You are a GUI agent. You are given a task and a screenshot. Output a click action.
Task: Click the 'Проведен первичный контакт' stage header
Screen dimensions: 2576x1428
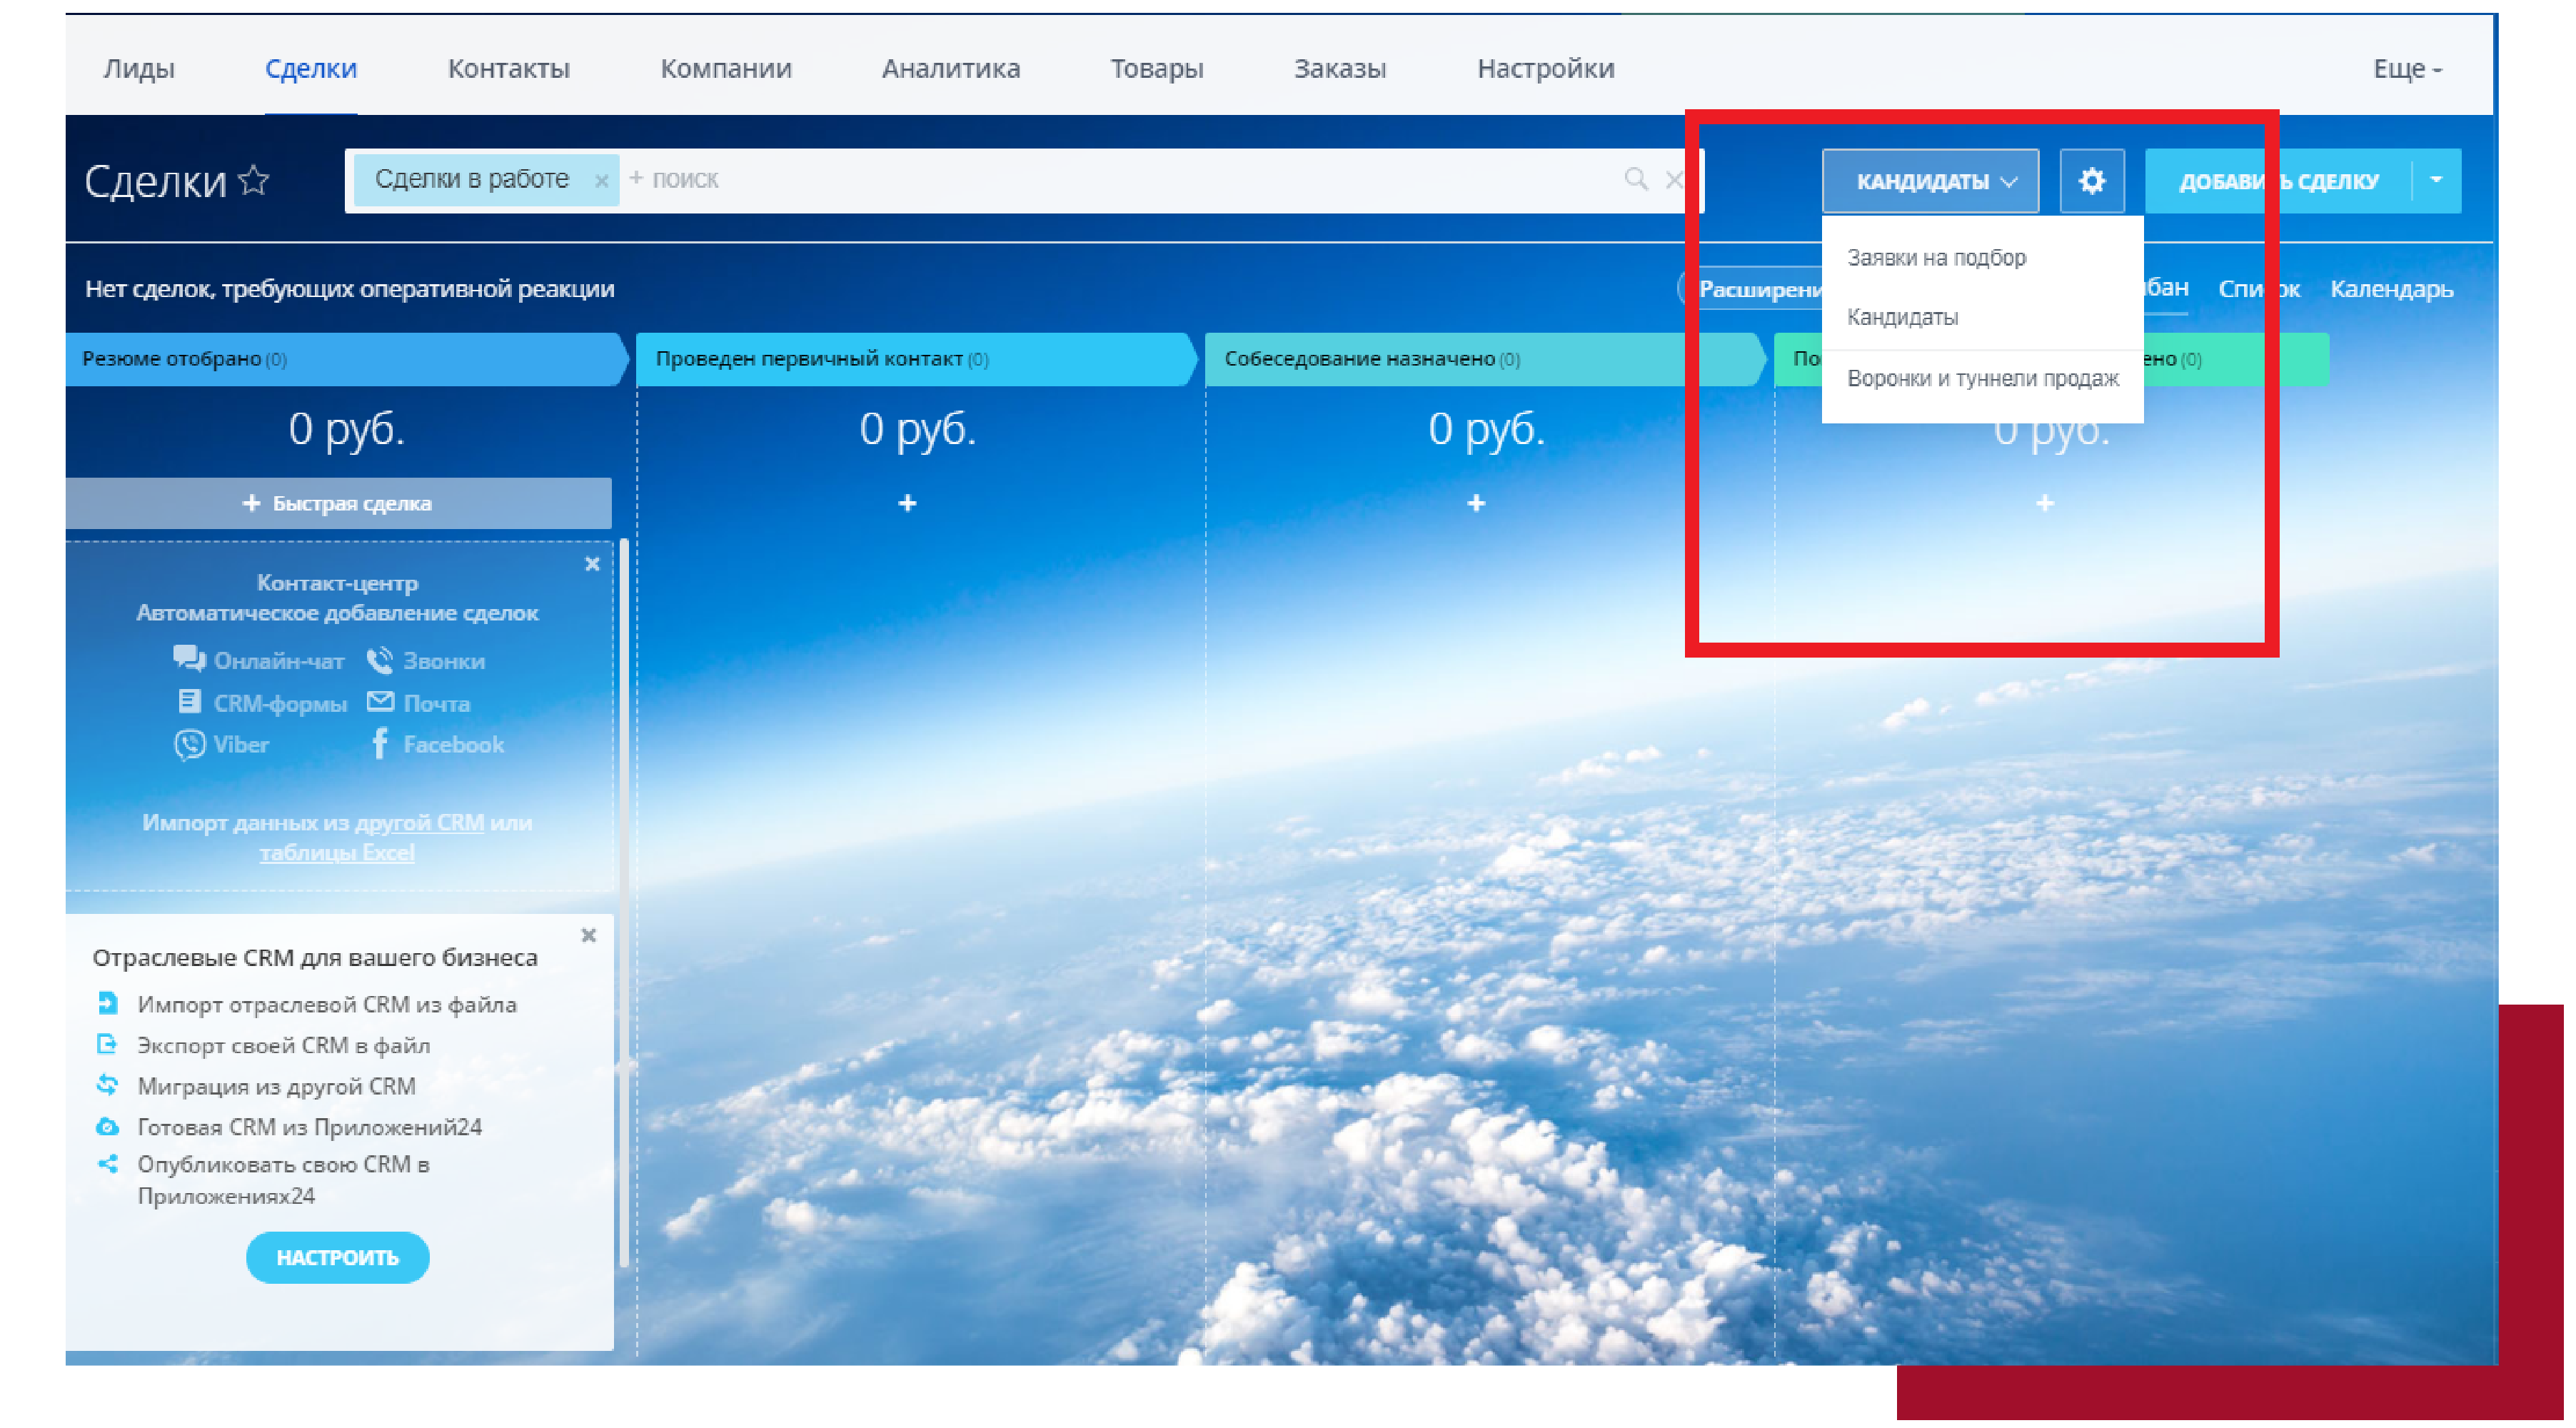[x=915, y=359]
